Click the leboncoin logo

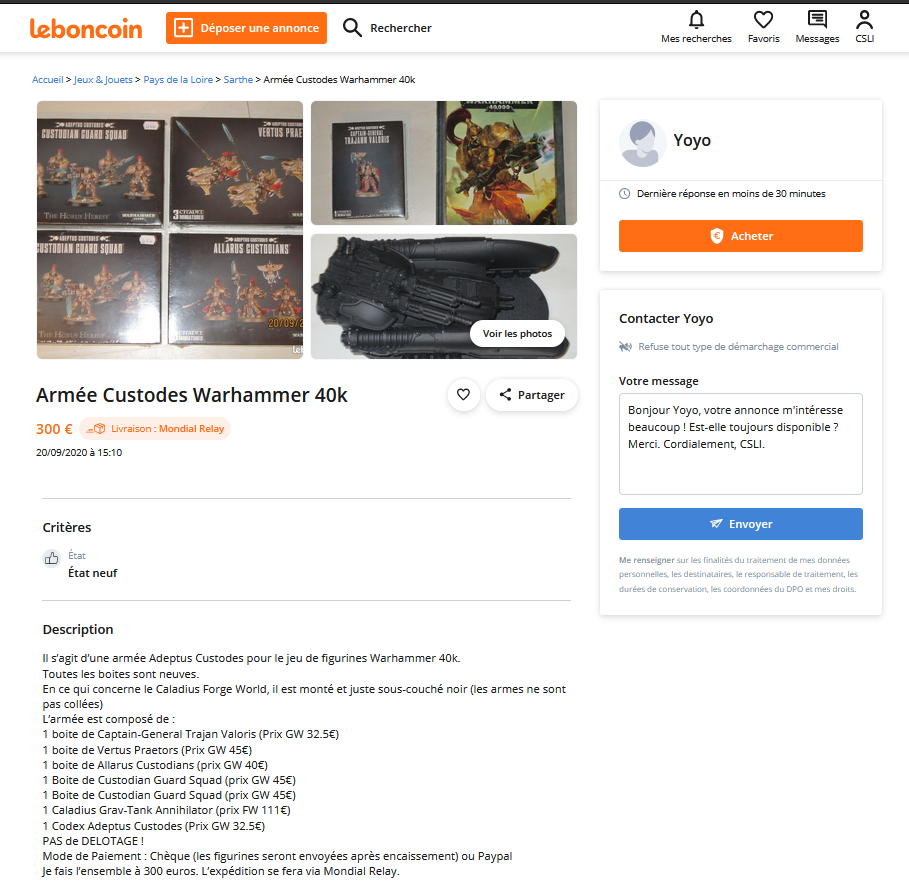click(86, 28)
